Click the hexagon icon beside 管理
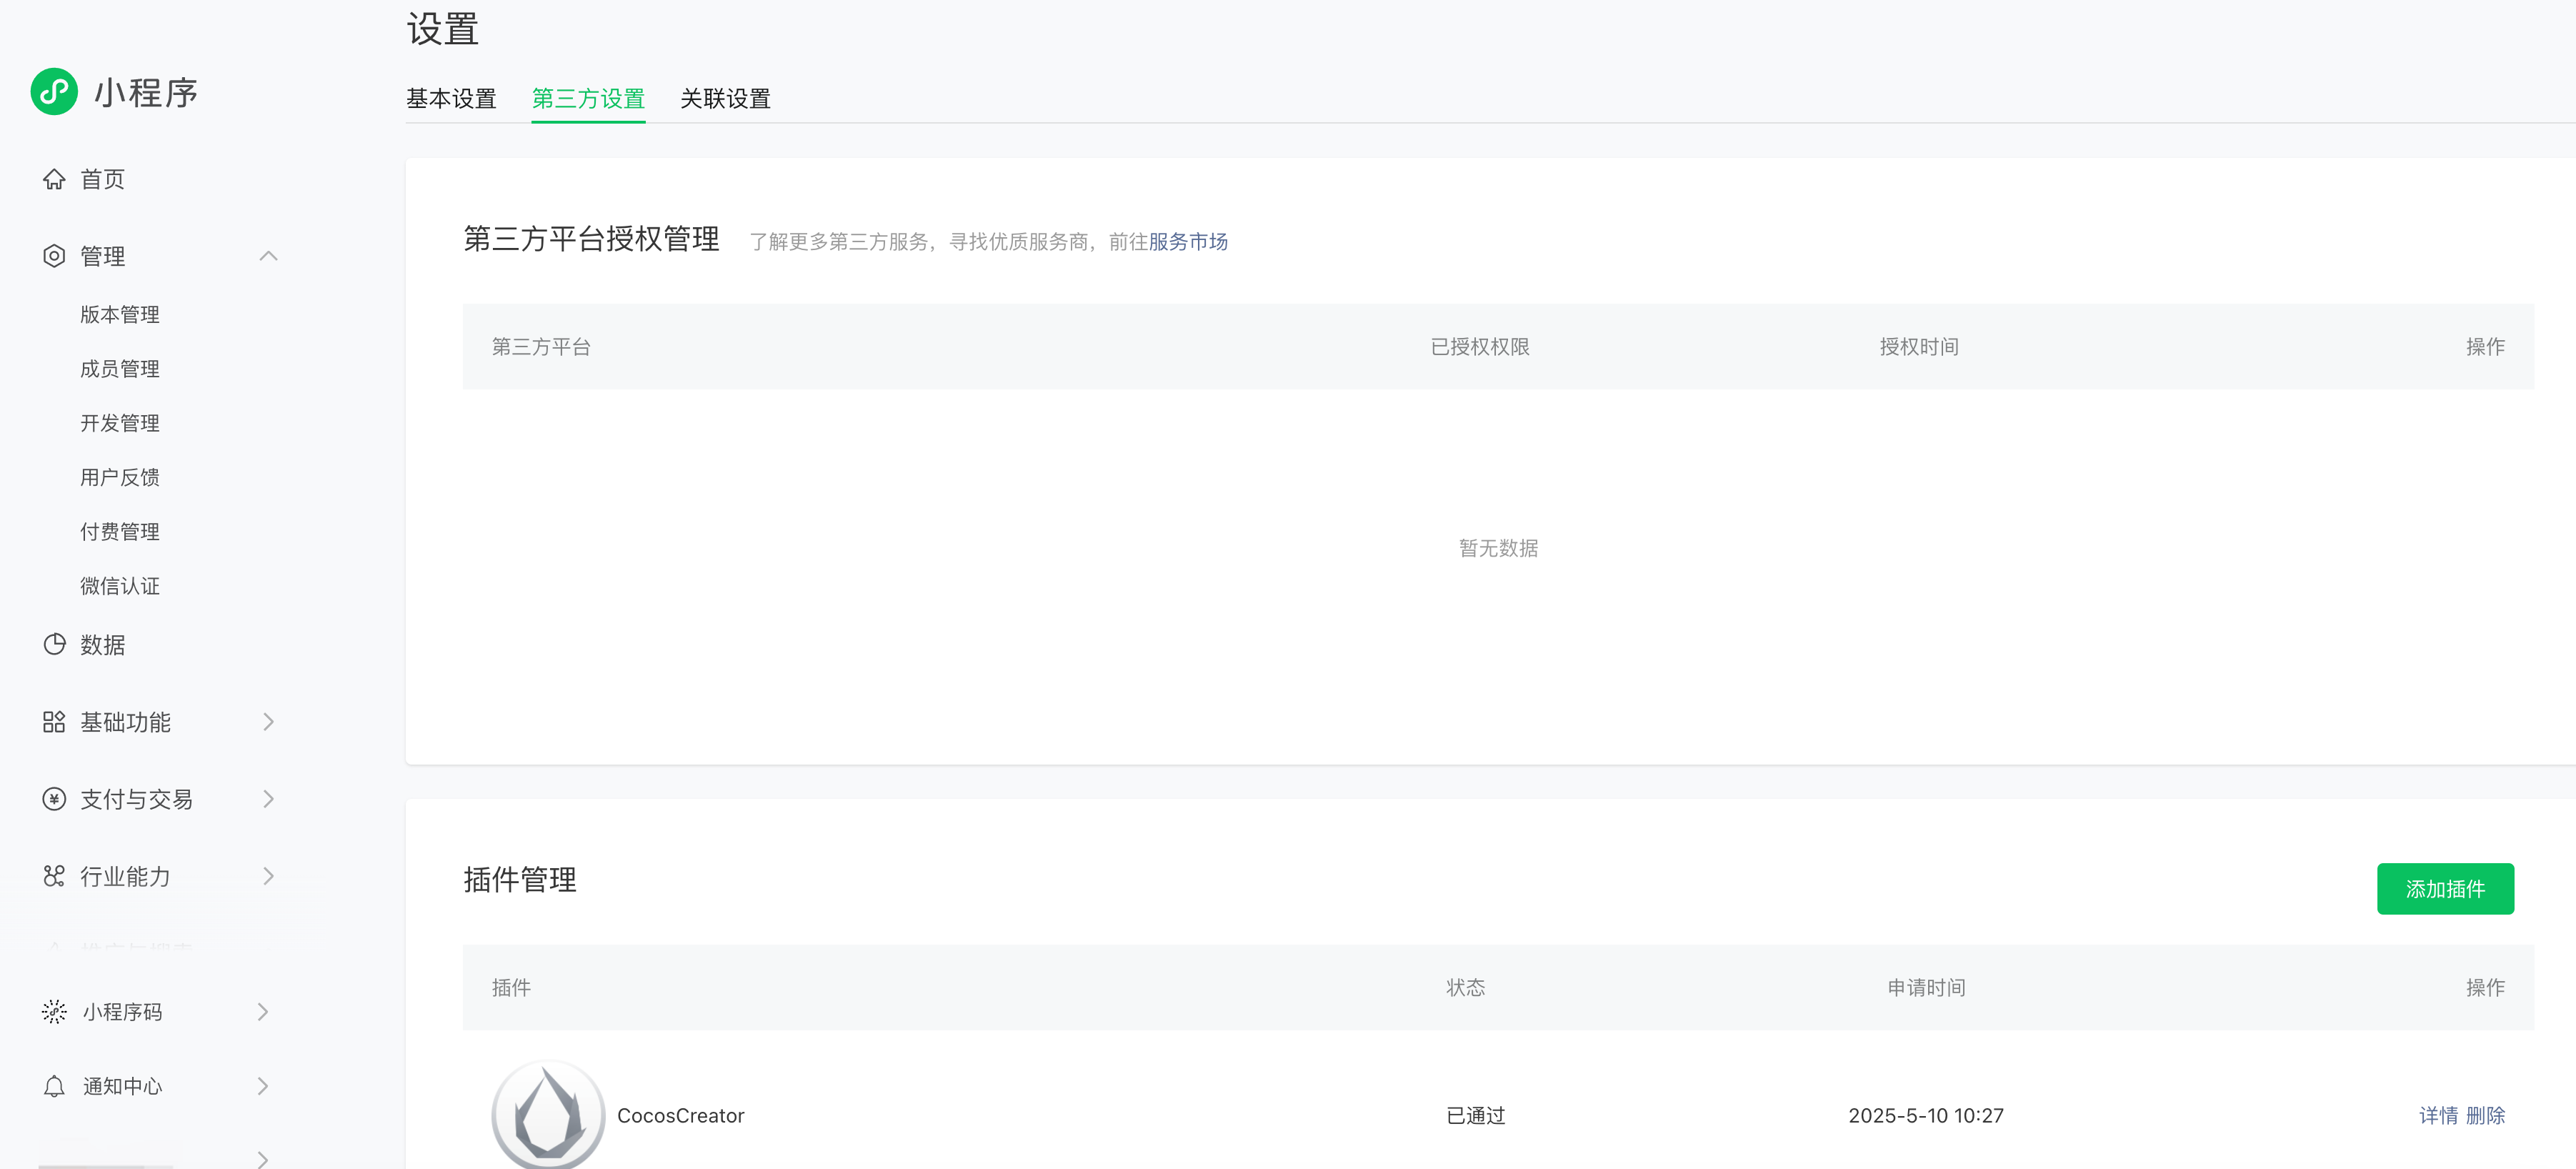This screenshot has width=2576, height=1169. click(54, 256)
